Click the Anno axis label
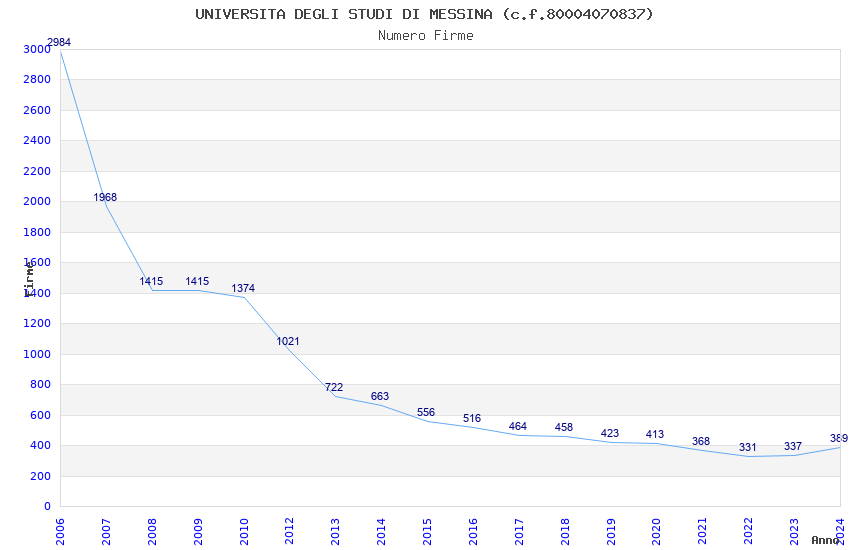The height and width of the screenshot is (550, 850). click(825, 540)
